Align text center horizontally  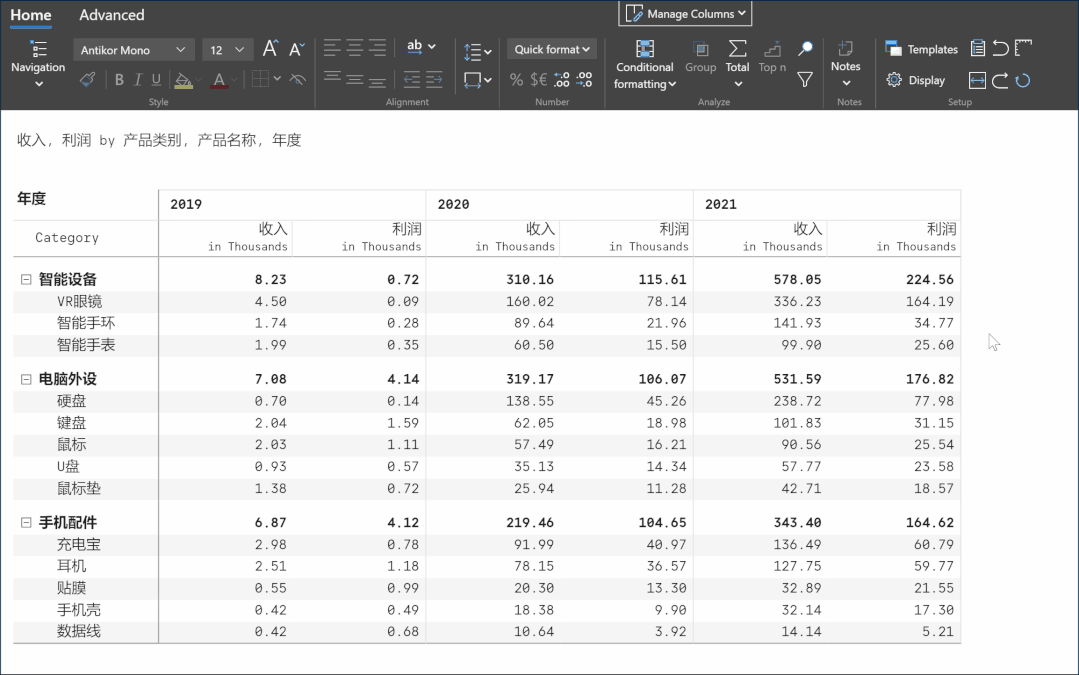(x=355, y=47)
